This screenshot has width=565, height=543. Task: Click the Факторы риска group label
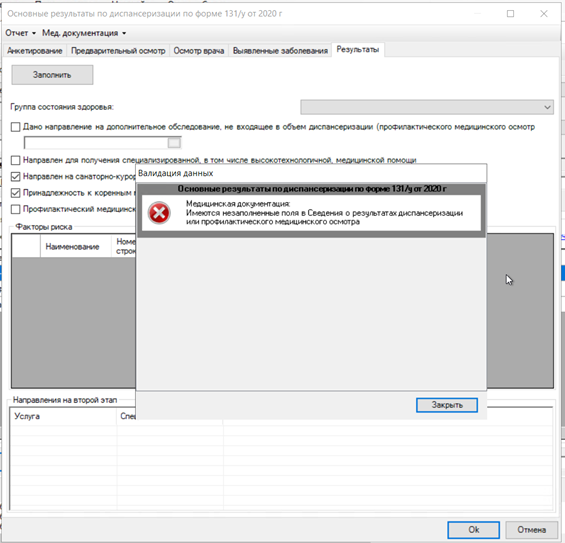click(44, 227)
